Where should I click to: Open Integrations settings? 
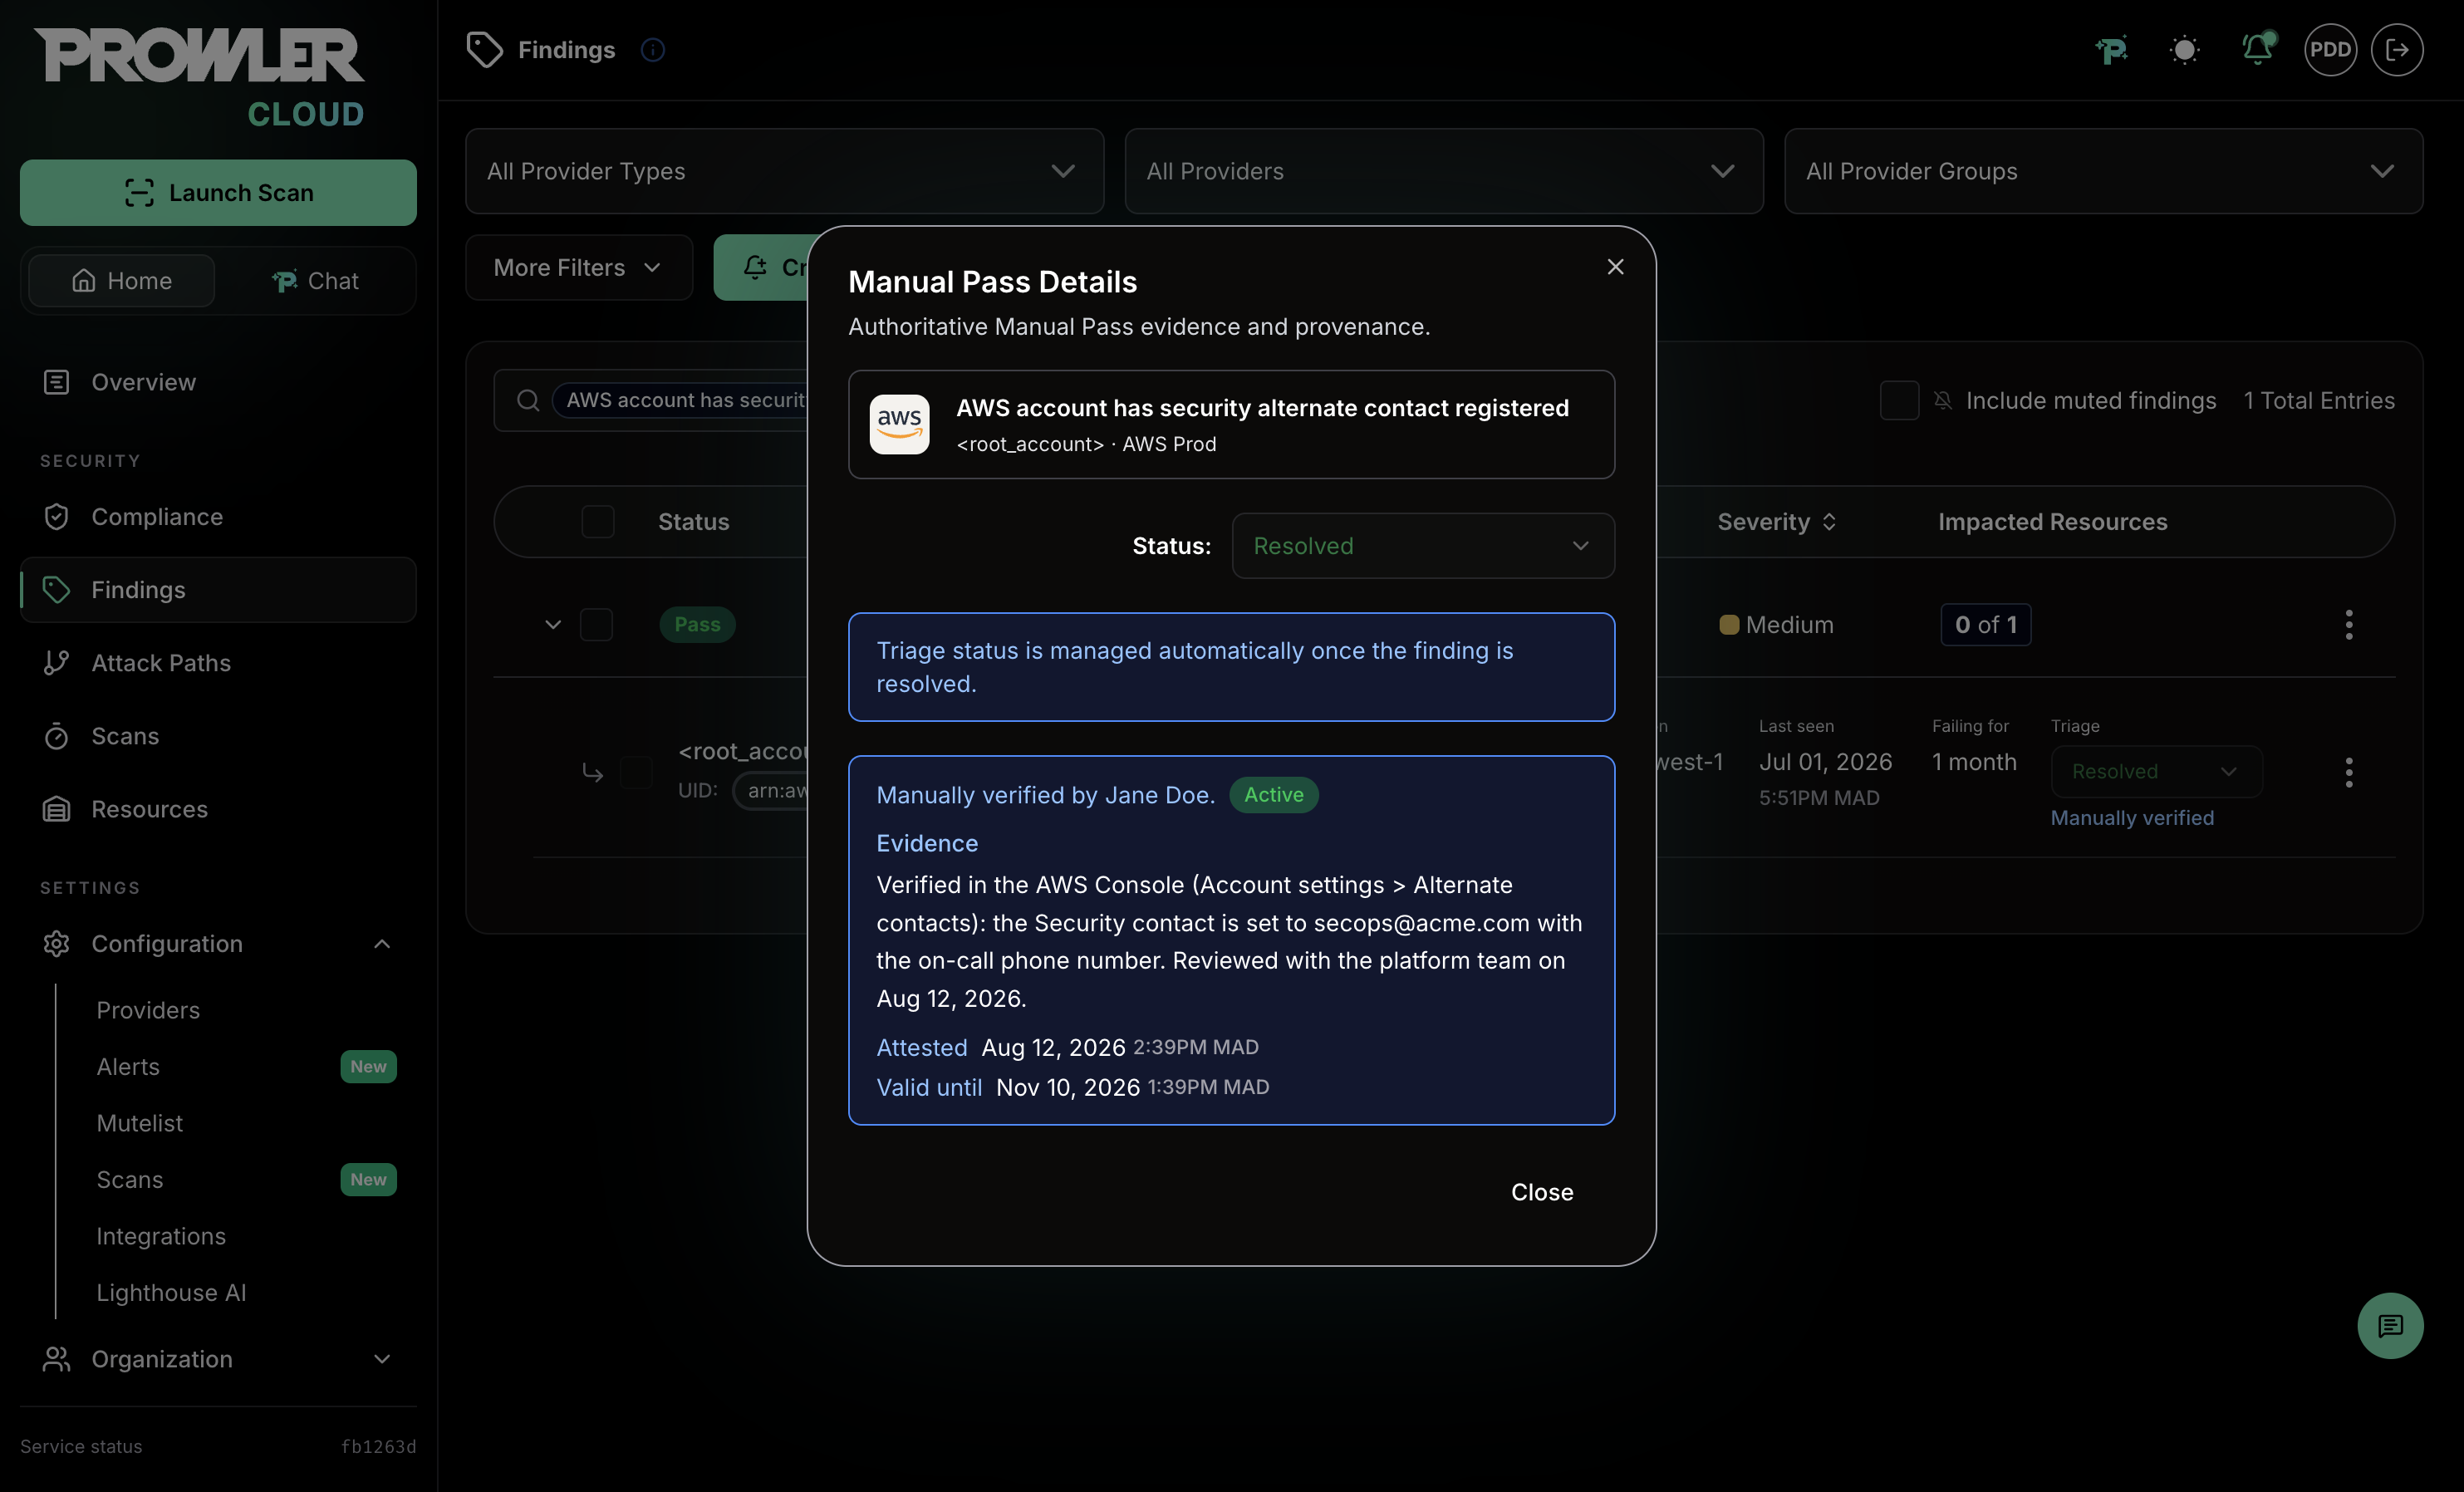(x=161, y=1236)
